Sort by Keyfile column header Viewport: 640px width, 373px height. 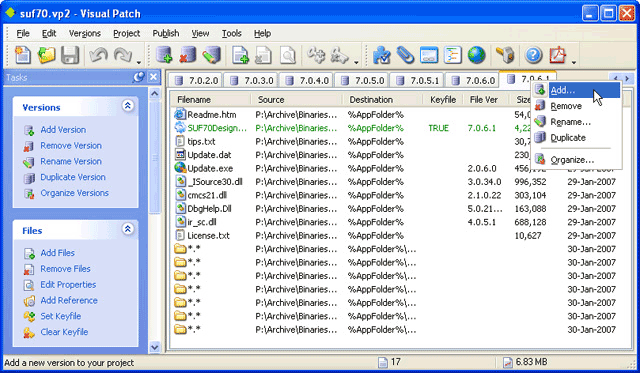click(x=443, y=100)
